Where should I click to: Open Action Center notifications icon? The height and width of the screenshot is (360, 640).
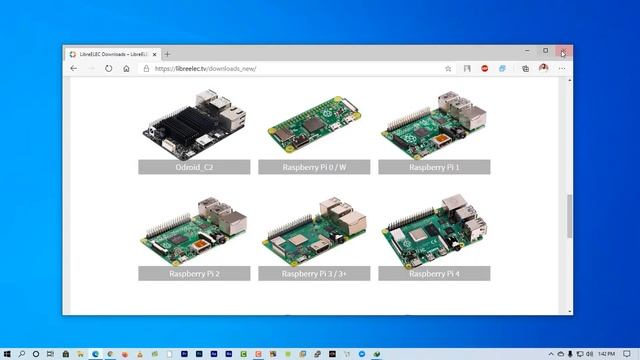coord(627,354)
